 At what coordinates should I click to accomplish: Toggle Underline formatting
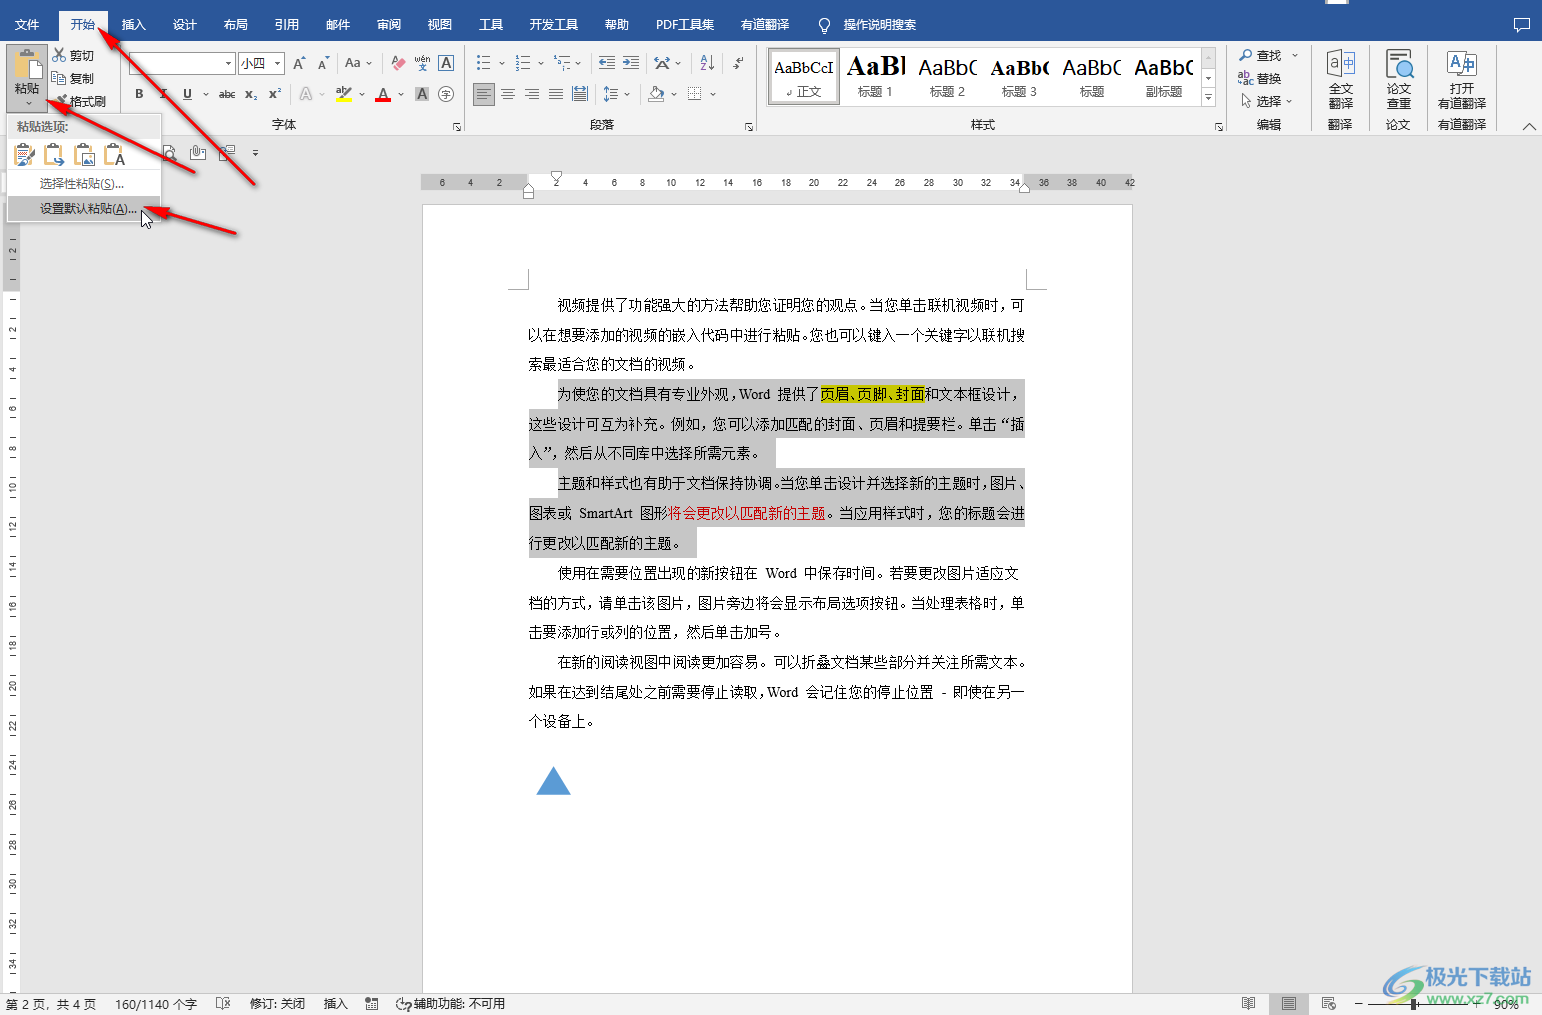(x=187, y=94)
